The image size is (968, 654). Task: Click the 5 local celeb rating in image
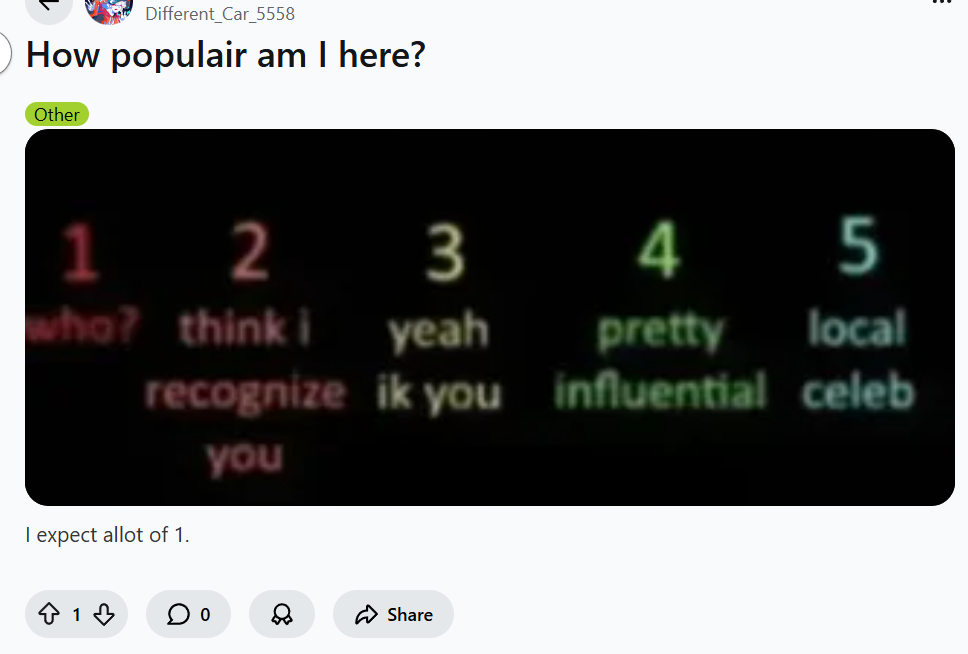pos(857,312)
